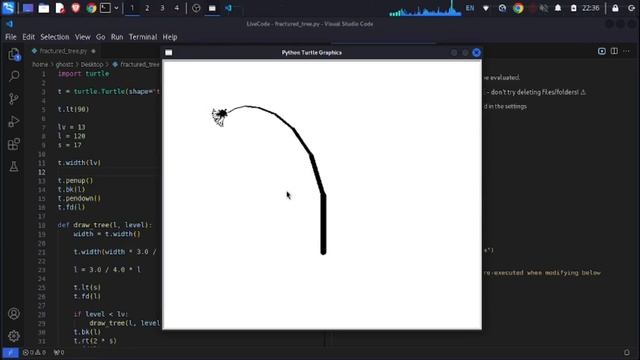Click the CPU graph monitor in panel
The height and width of the screenshot is (360, 640).
pyautogui.click(x=425, y=8)
